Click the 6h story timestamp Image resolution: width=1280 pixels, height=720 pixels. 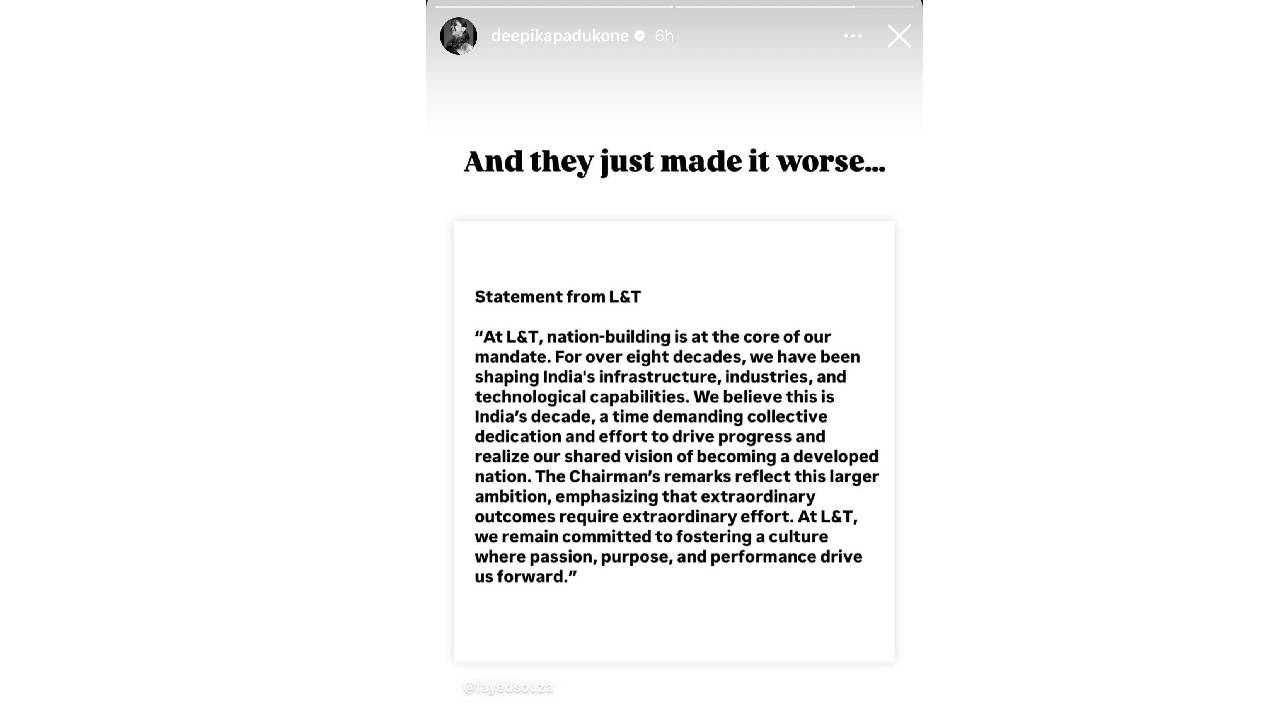664,36
